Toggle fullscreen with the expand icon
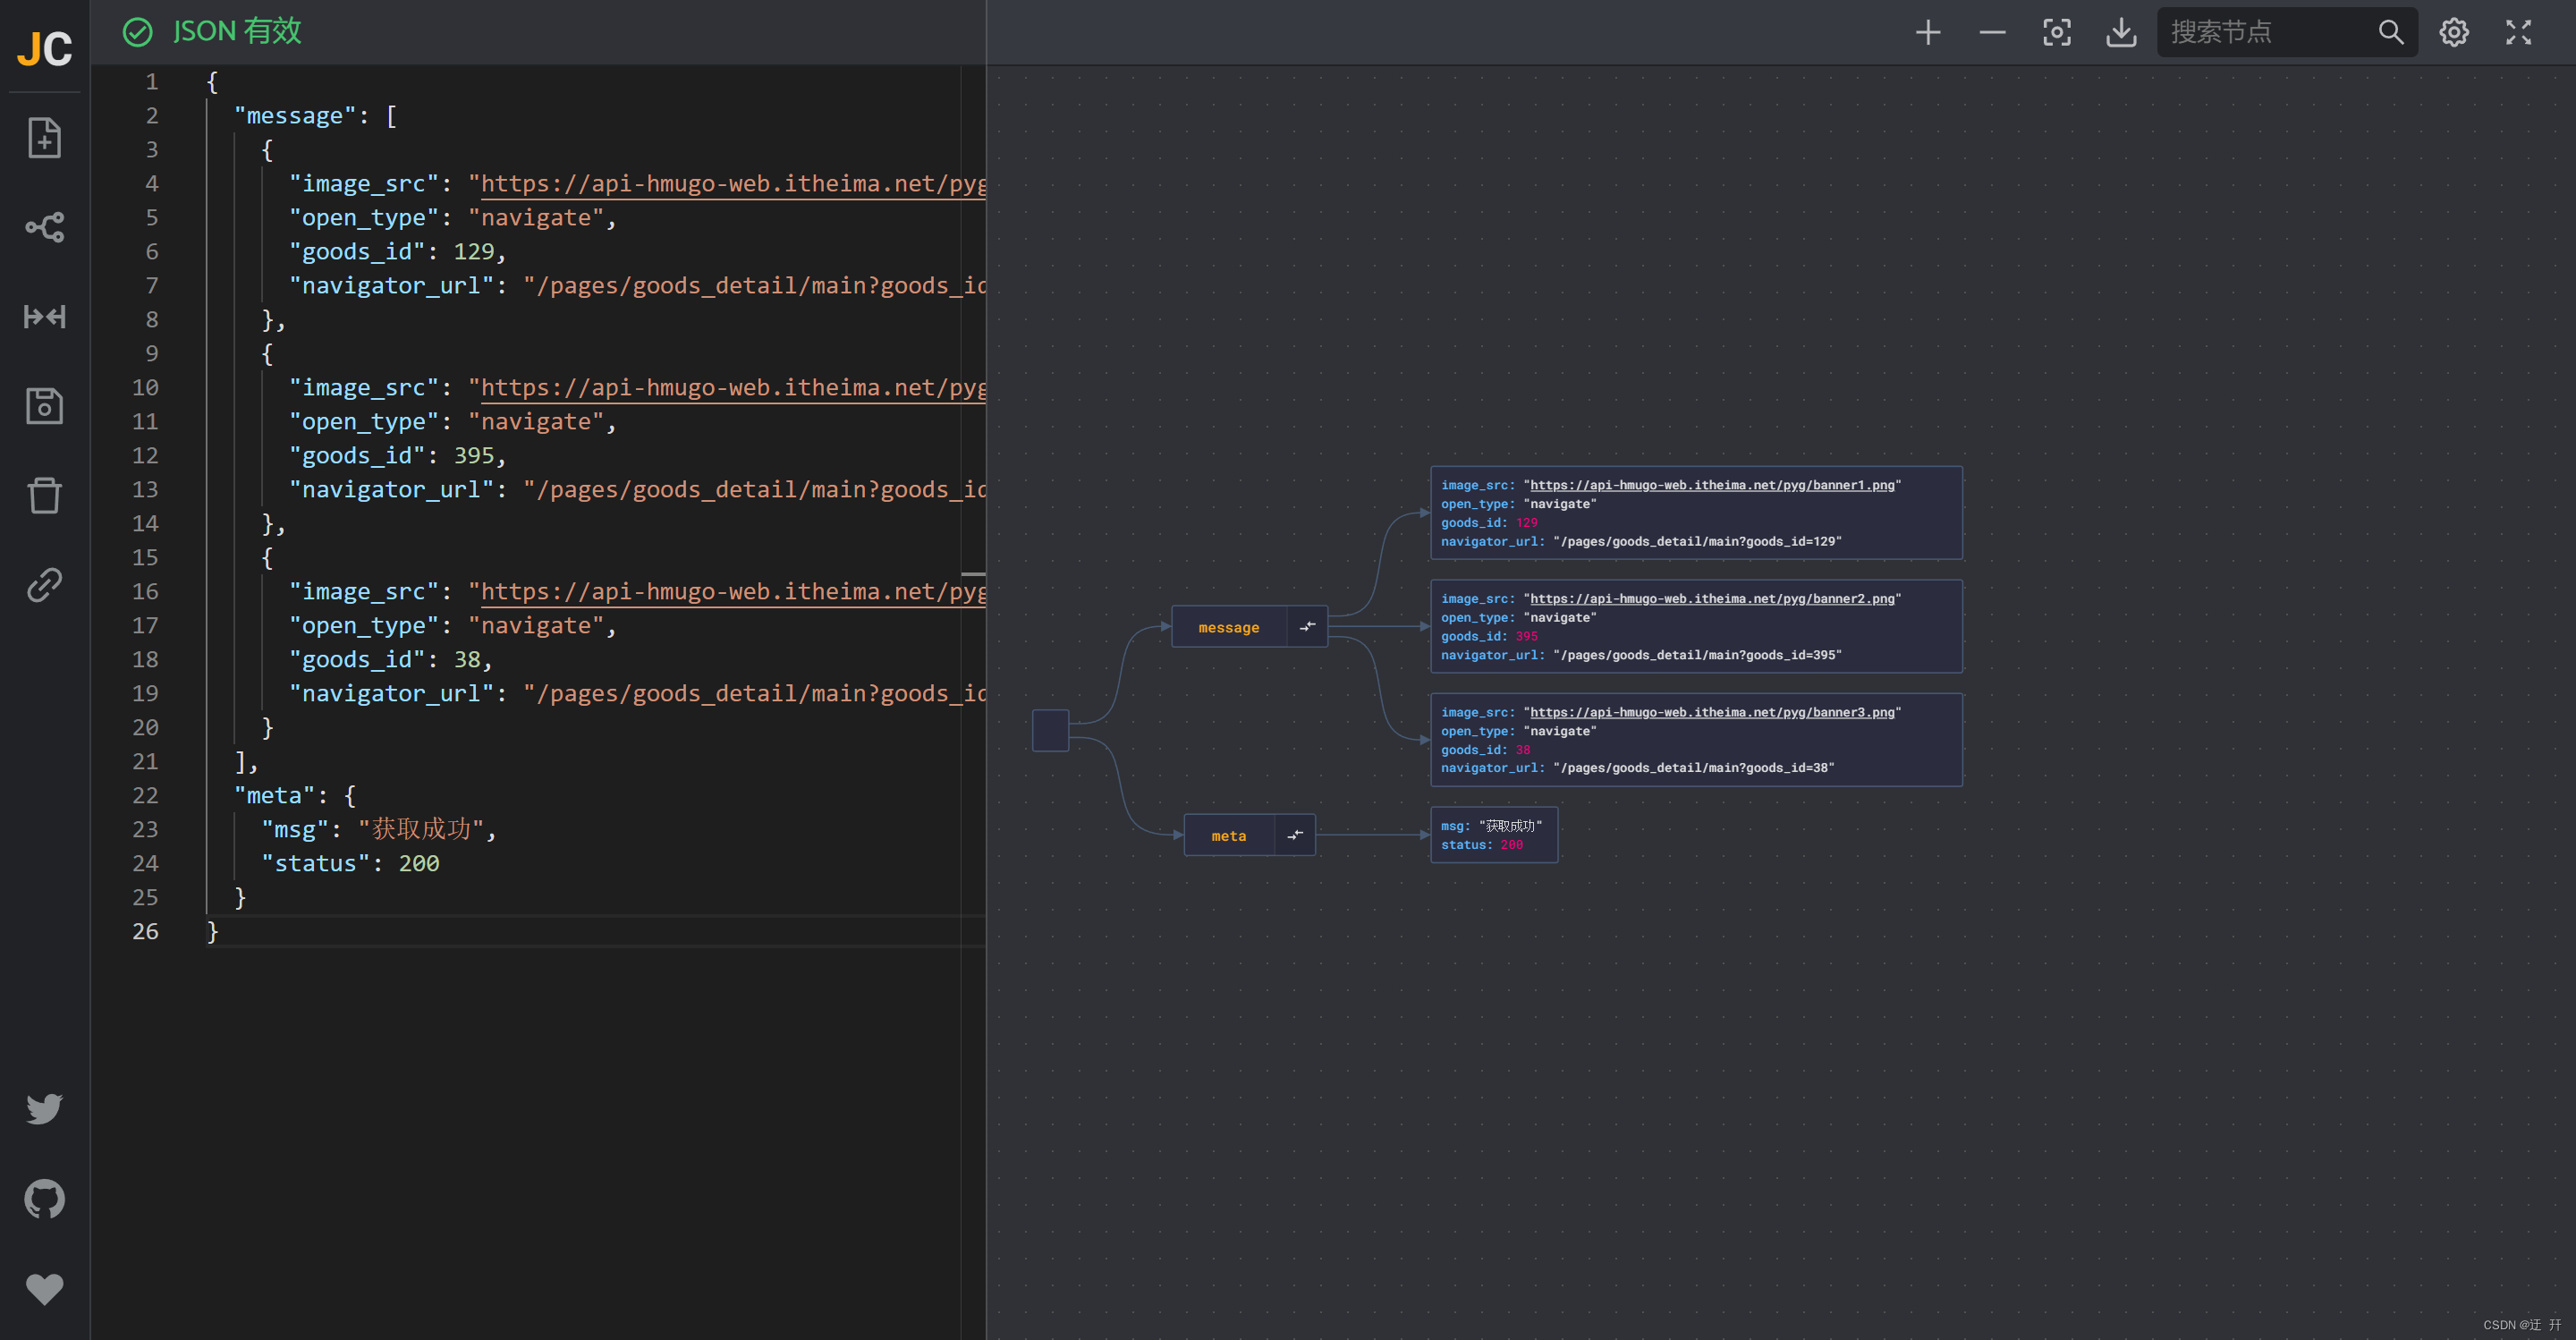 click(2518, 32)
